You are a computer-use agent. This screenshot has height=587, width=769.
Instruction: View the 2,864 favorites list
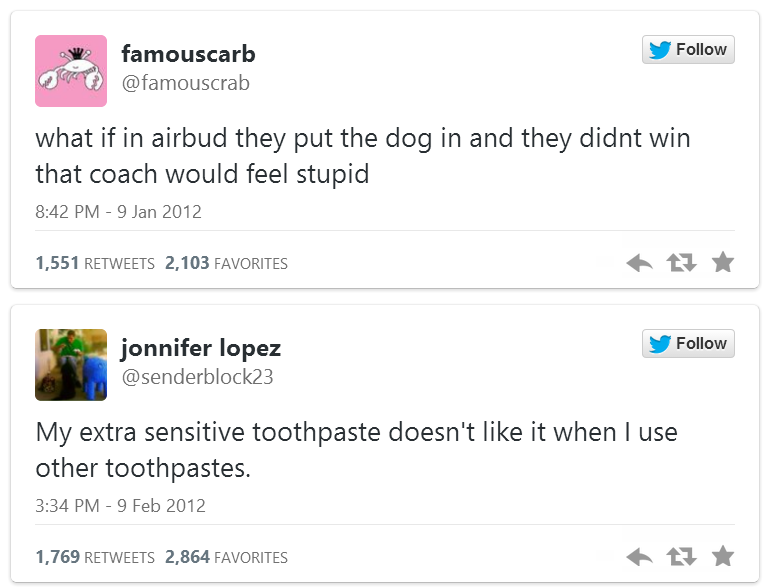click(226, 558)
